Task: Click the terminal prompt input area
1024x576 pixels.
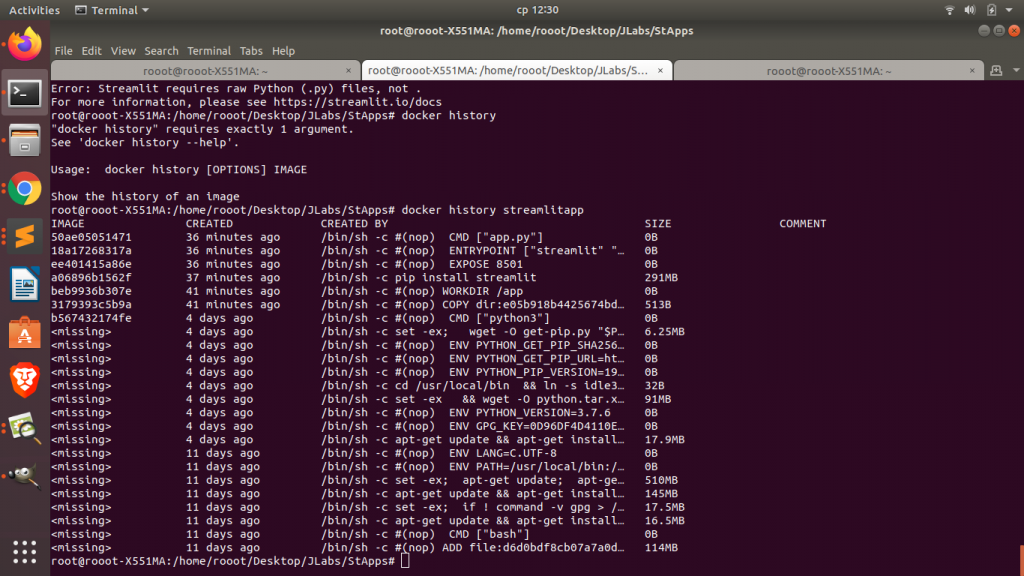Action: (405, 561)
